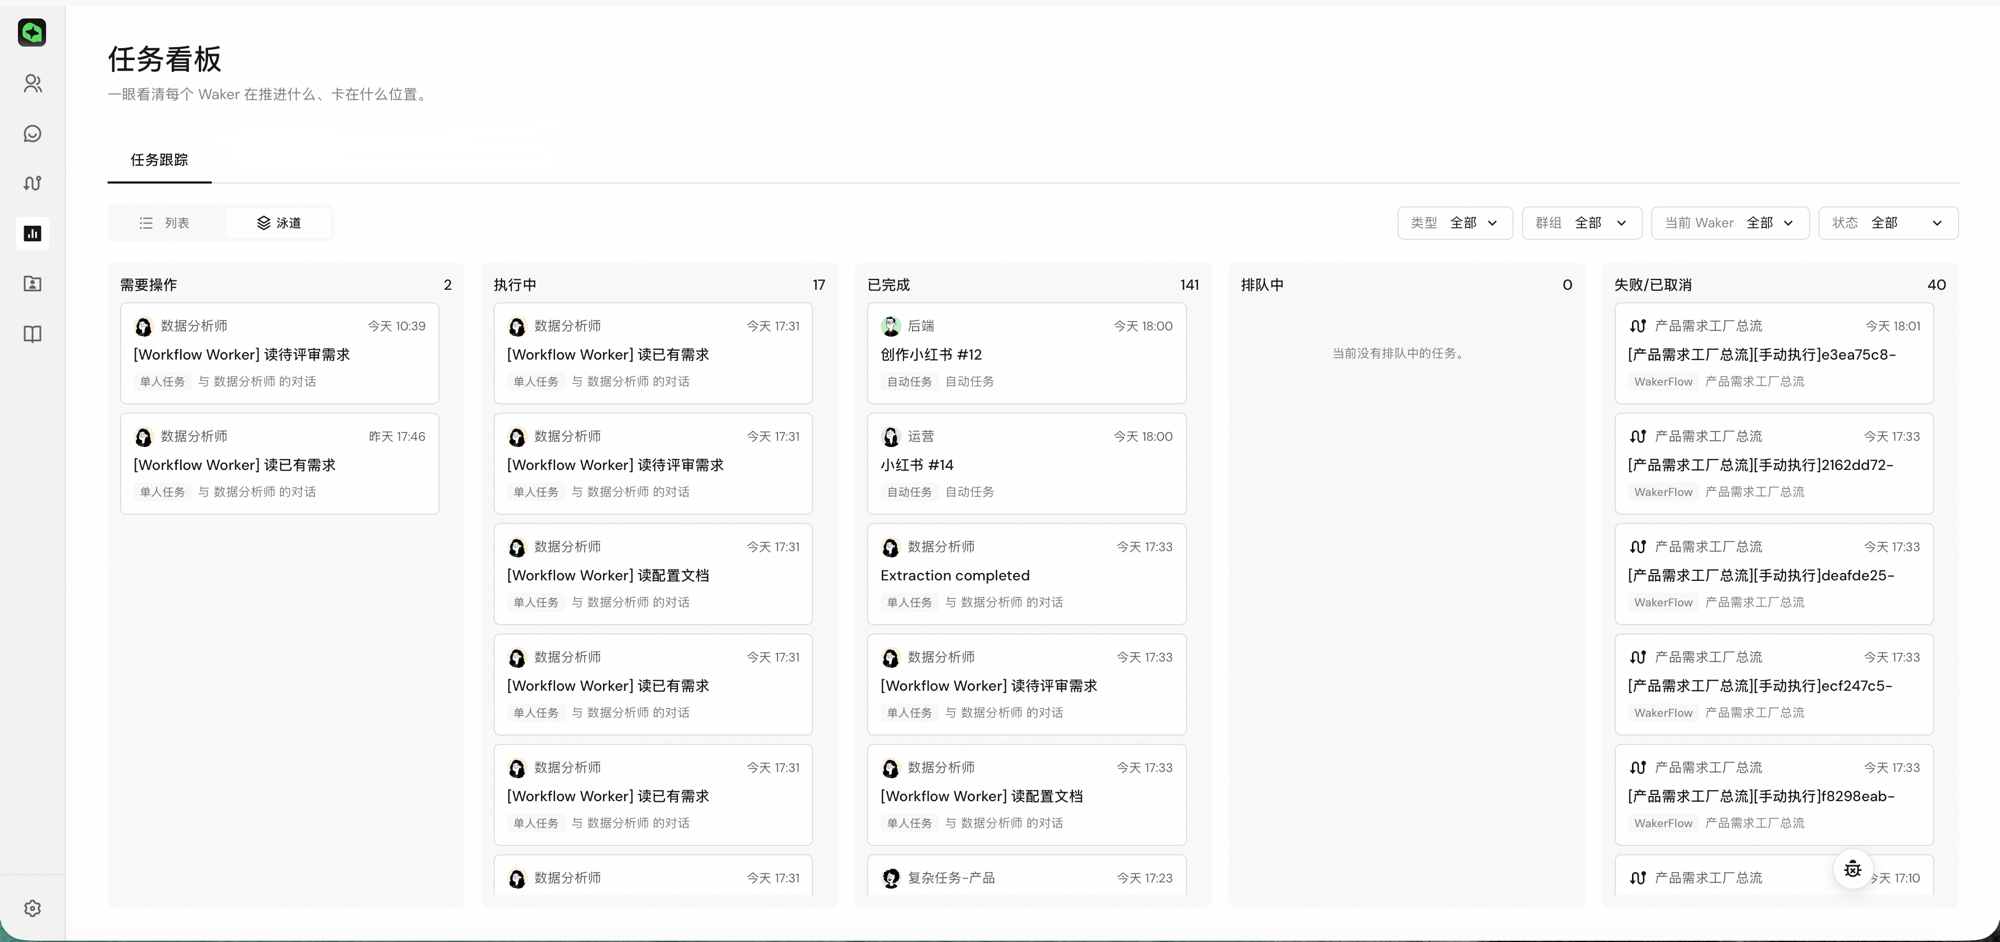Click workflow icon on ecf247c5 card

pos(1637,657)
